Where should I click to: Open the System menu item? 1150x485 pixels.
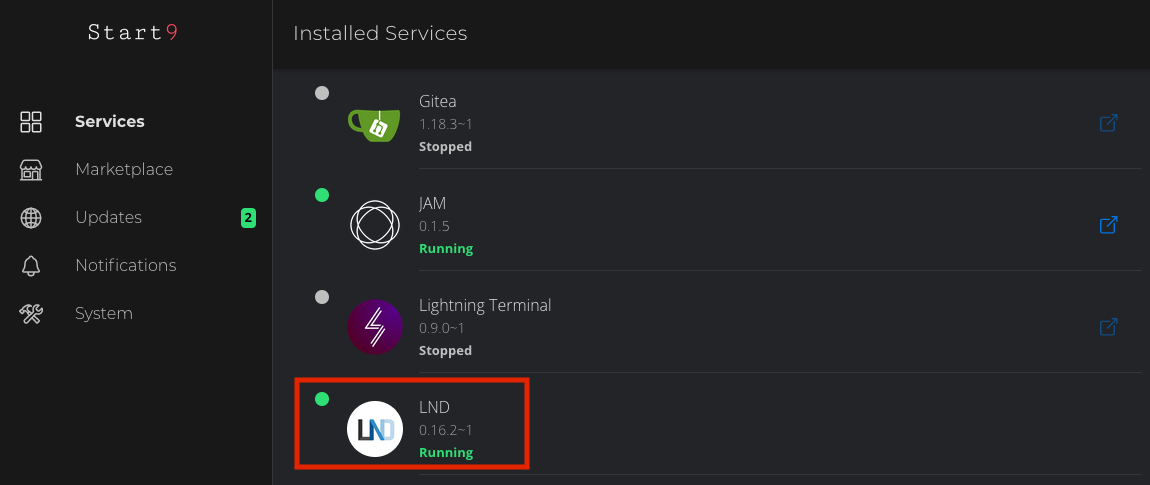click(104, 314)
